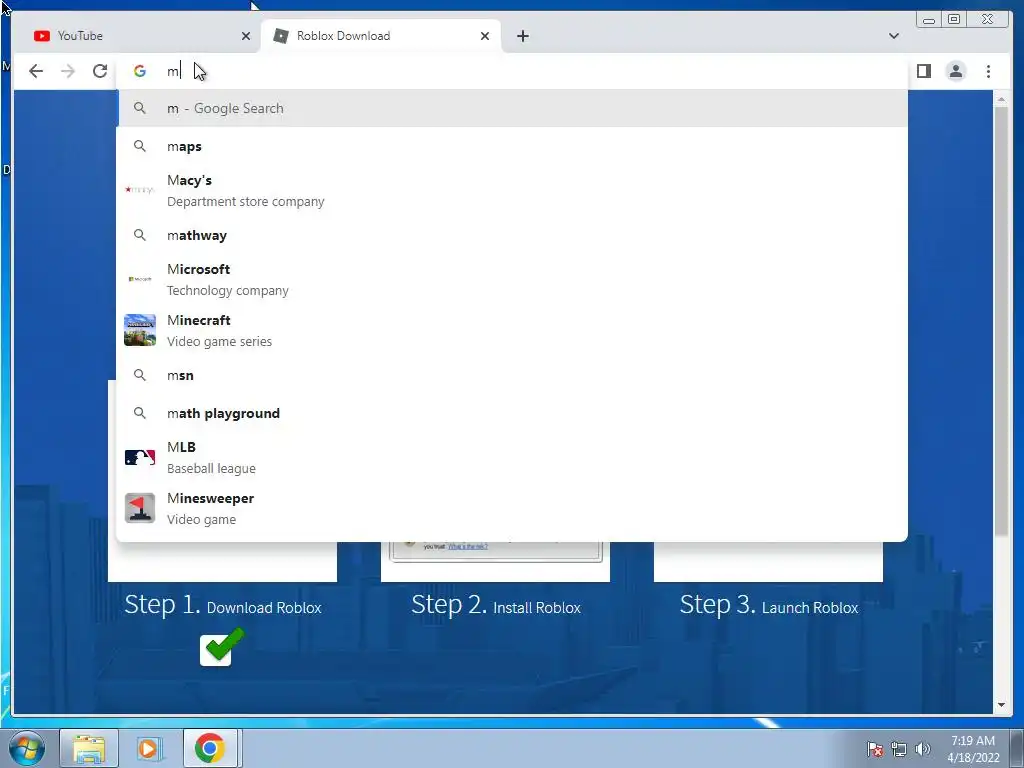
Task: Choose 'm - Google Search' suggestion
Action: pos(512,108)
